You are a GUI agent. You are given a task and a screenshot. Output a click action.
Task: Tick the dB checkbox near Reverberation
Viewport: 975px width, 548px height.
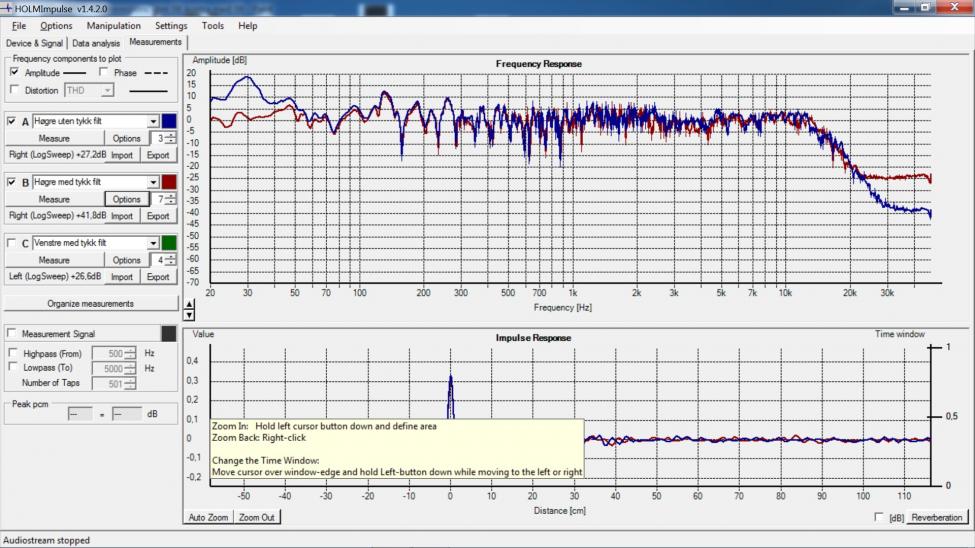pos(879,517)
